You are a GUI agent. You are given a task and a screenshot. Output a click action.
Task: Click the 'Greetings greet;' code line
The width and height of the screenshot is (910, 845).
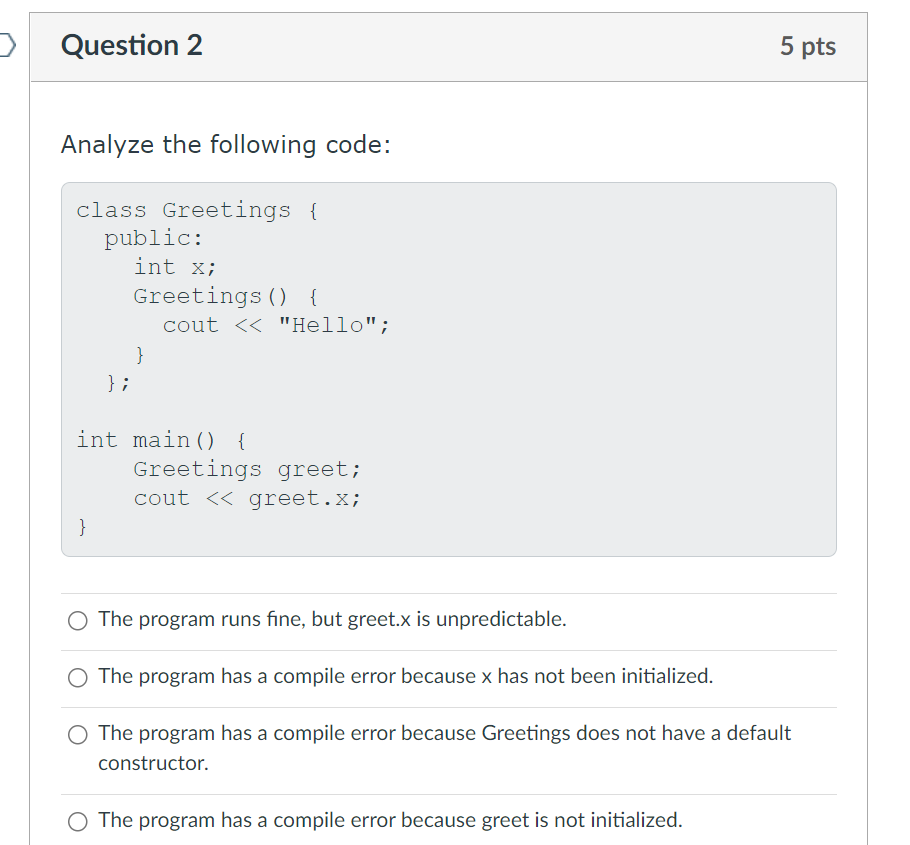click(247, 469)
